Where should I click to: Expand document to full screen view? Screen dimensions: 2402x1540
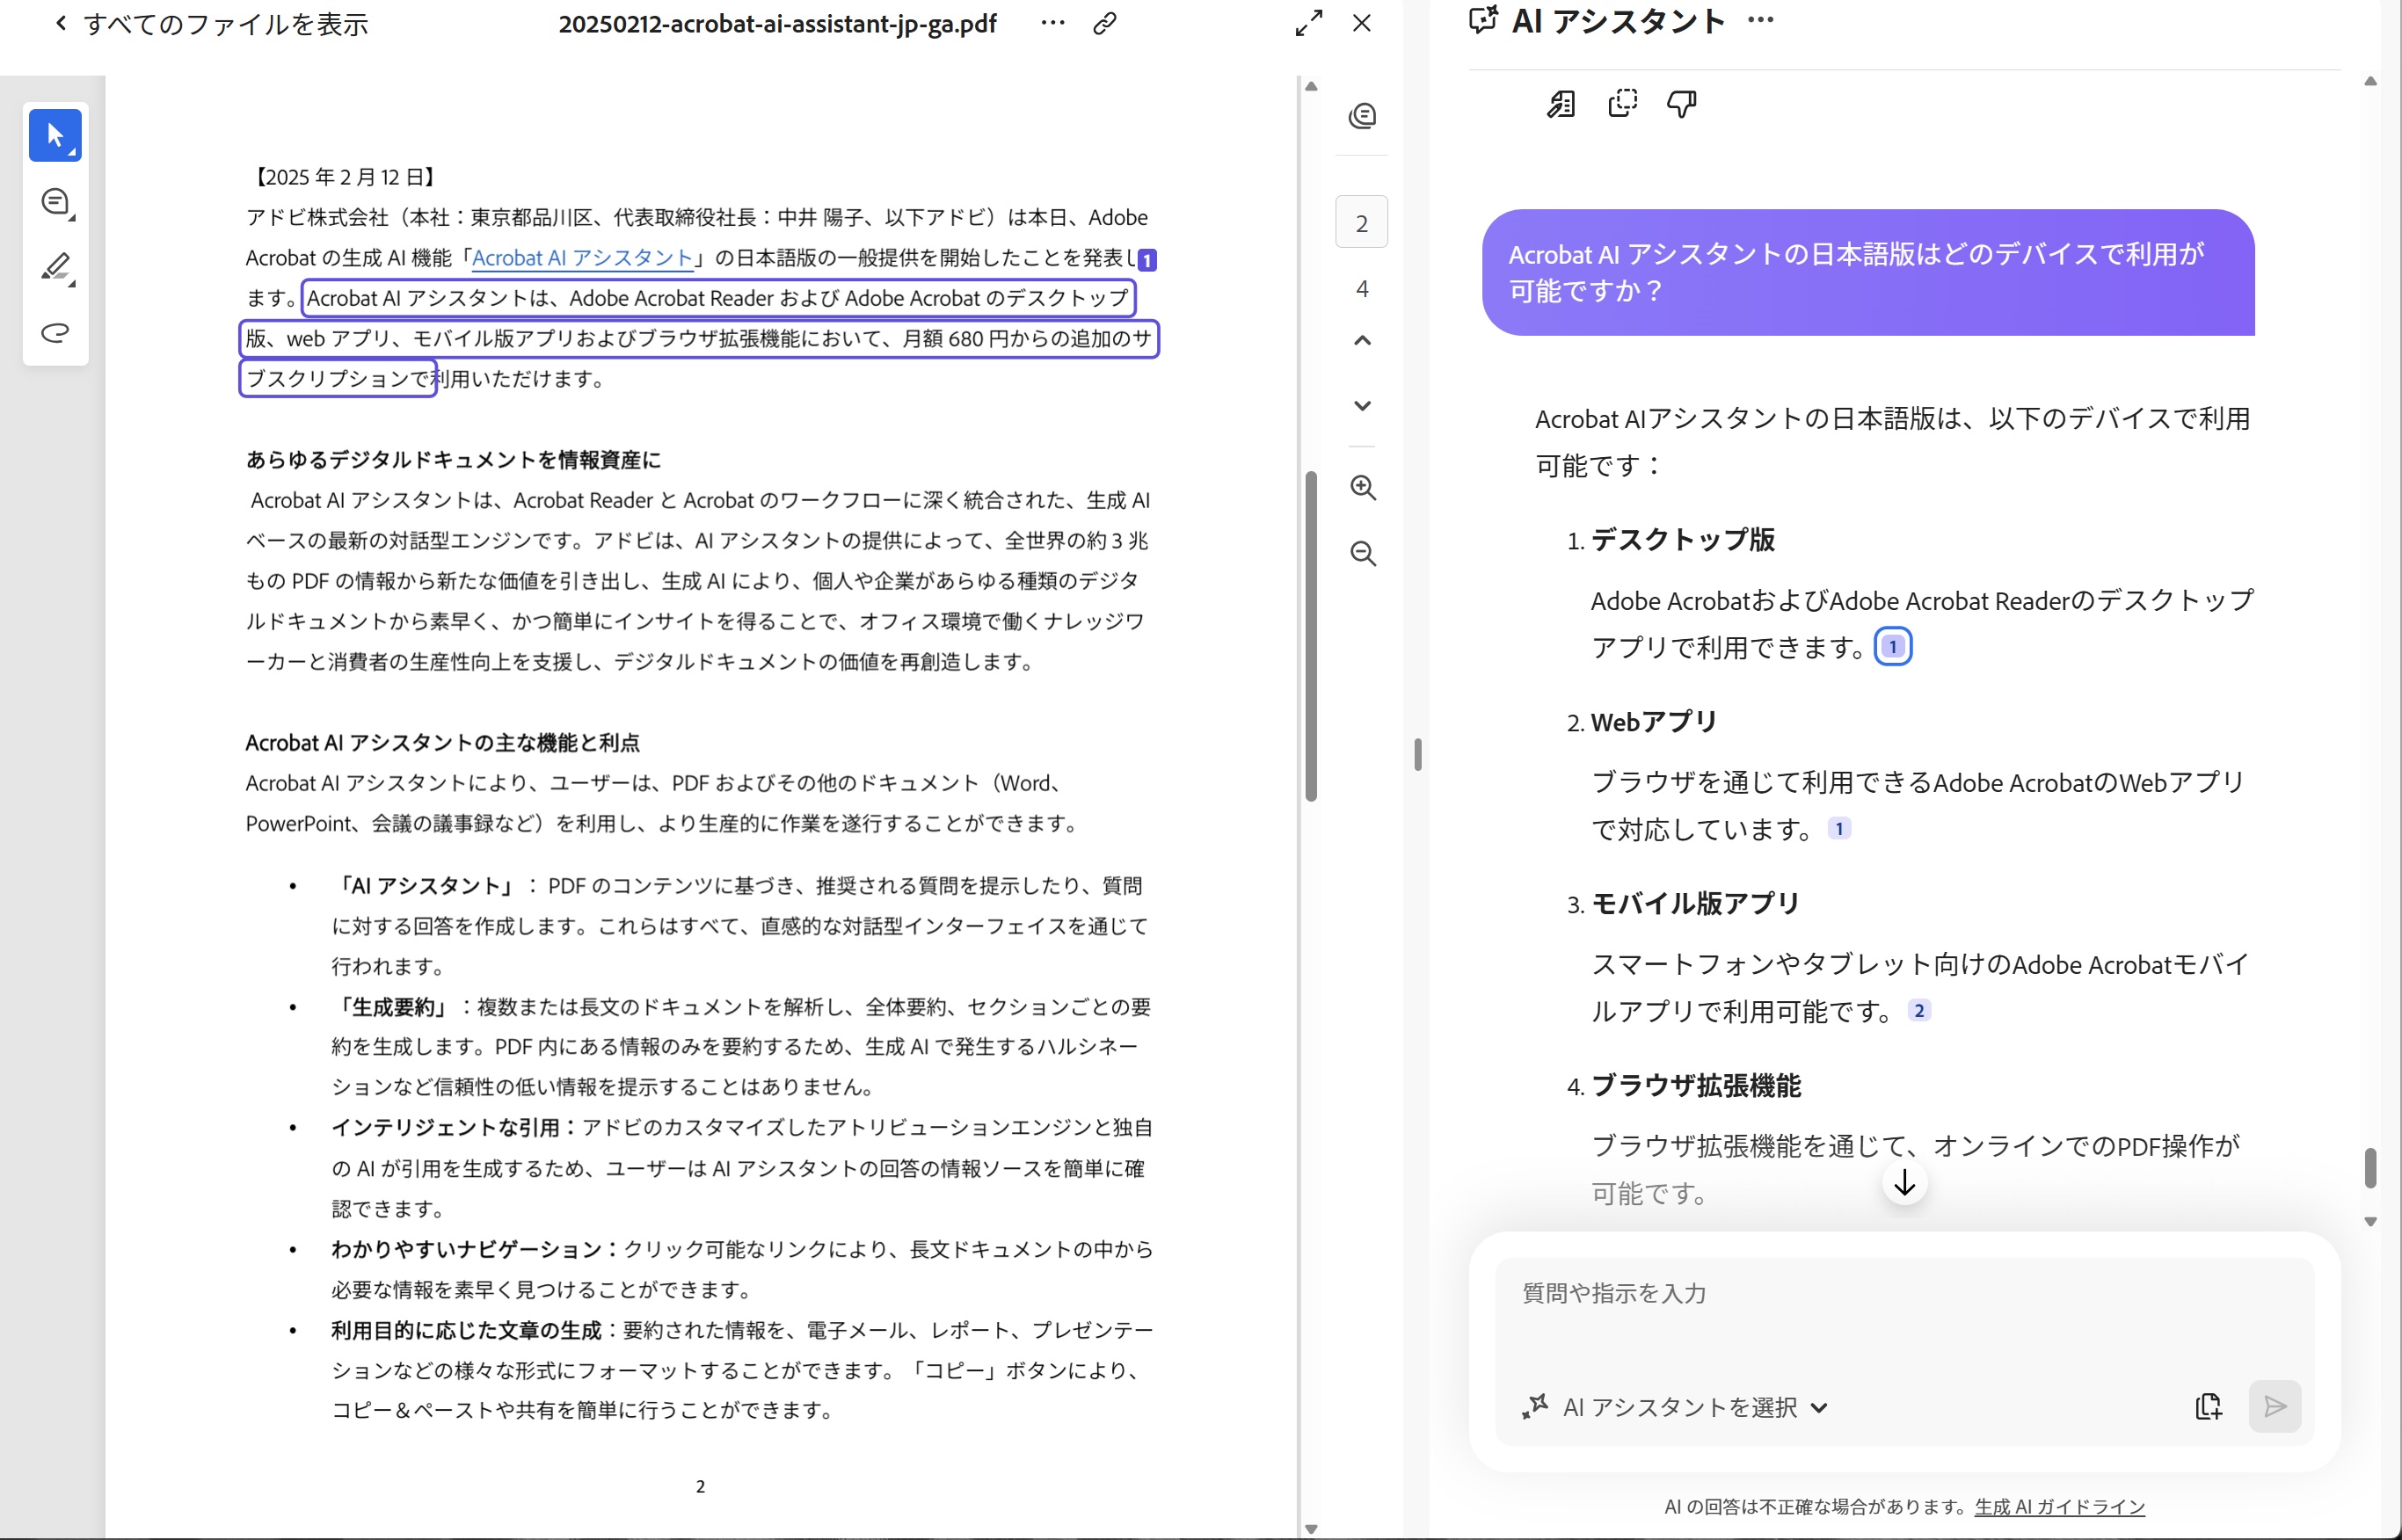click(1308, 23)
